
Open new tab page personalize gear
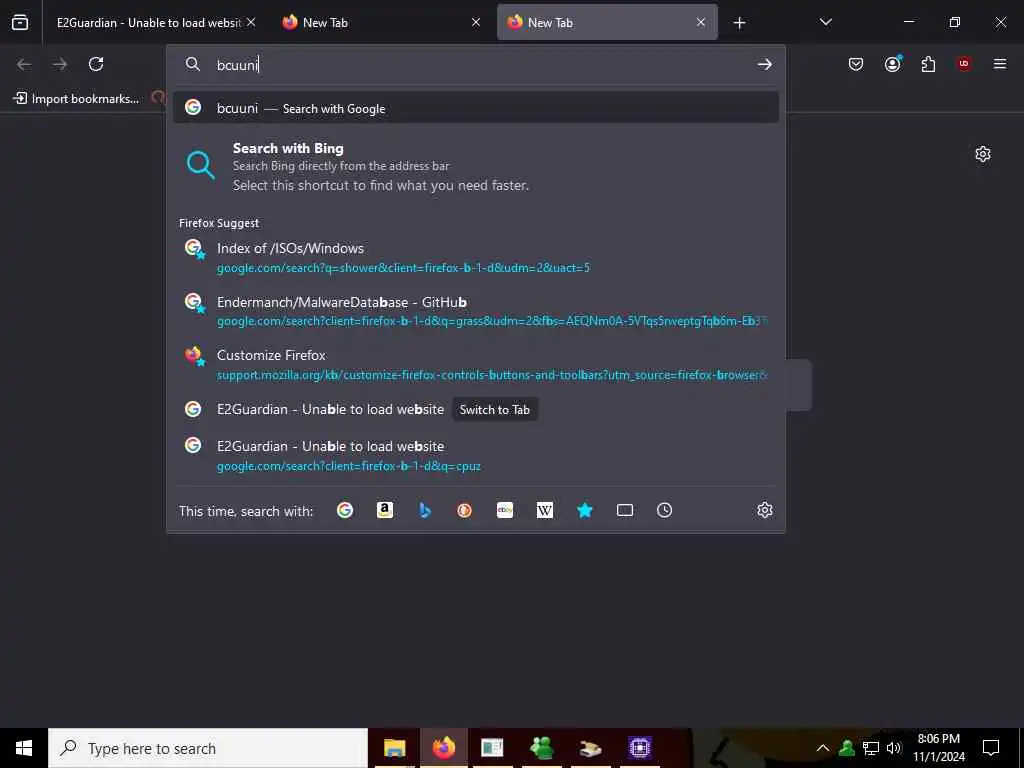tap(982, 154)
